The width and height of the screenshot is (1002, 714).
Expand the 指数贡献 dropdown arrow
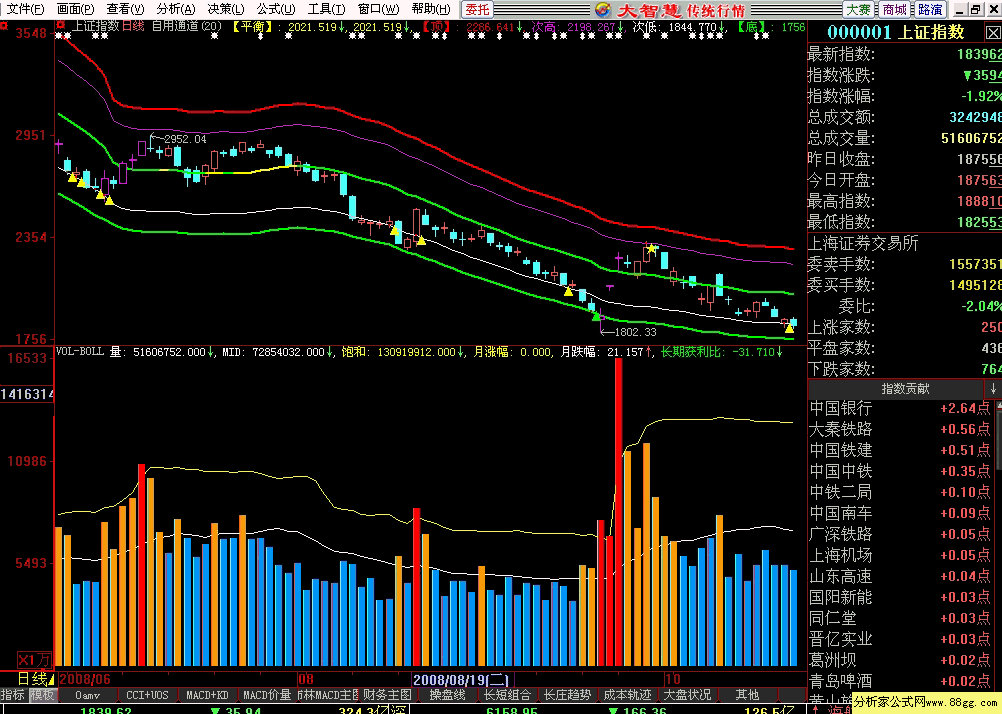[x=992, y=389]
